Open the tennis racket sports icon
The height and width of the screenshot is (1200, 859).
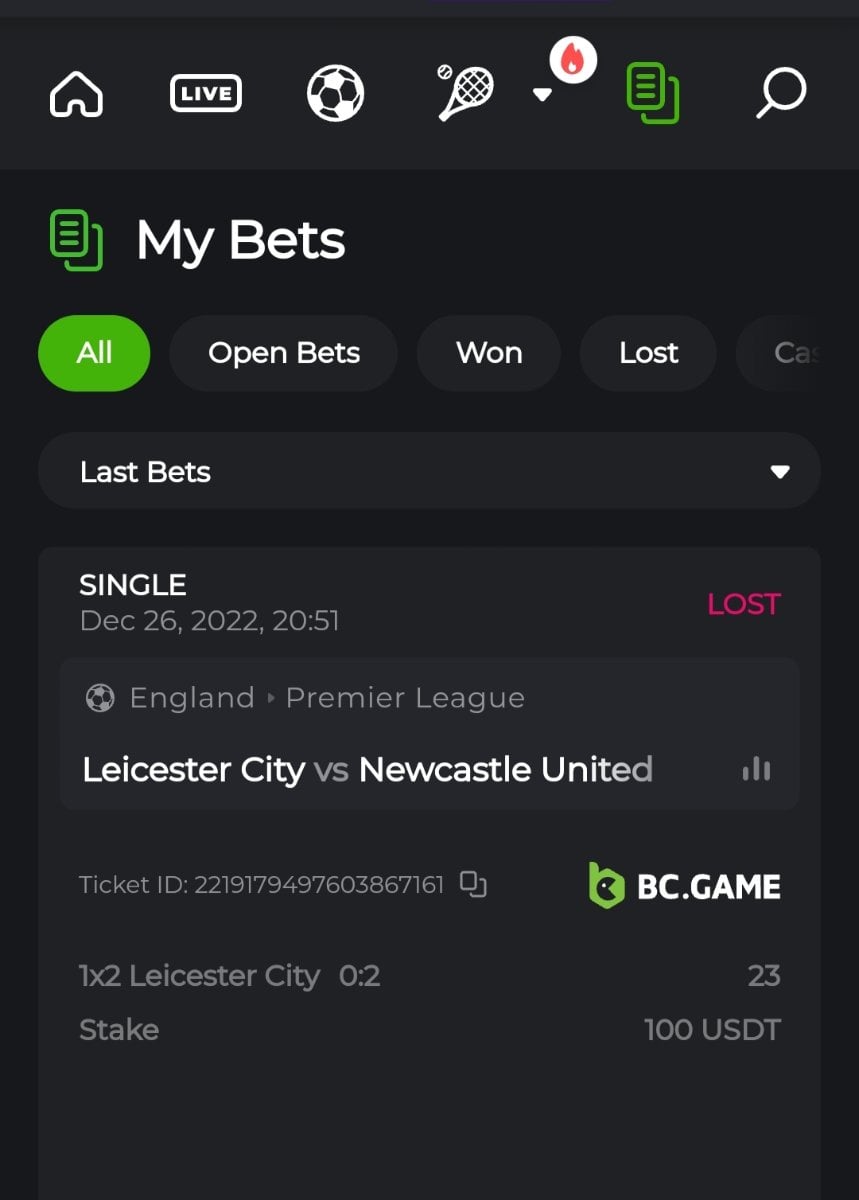coord(464,93)
